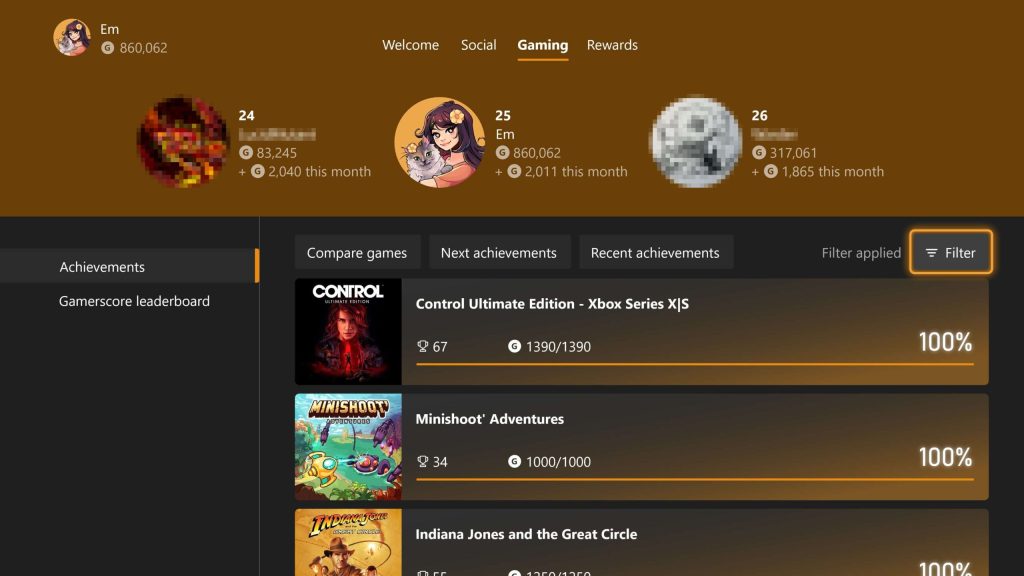Open Indiana Jones and the Great Circle title
This screenshot has height=576, width=1024.
click(x=526, y=534)
